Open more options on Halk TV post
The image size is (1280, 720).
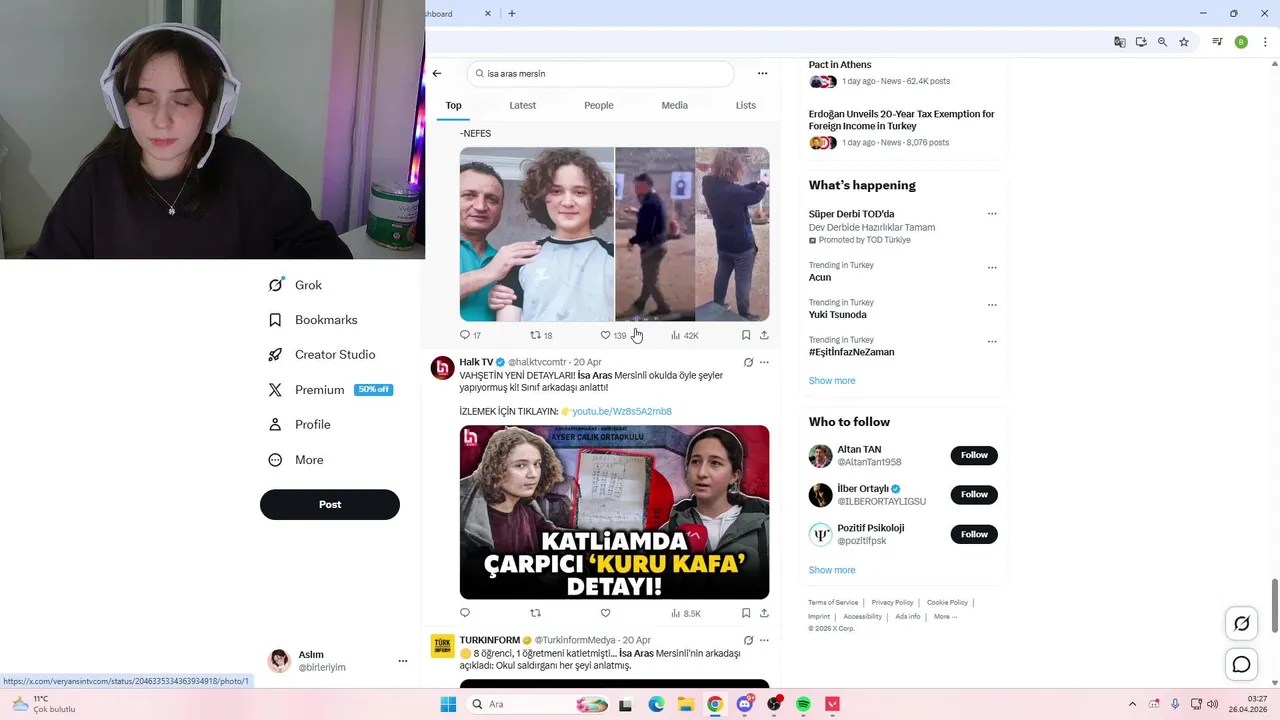764,362
